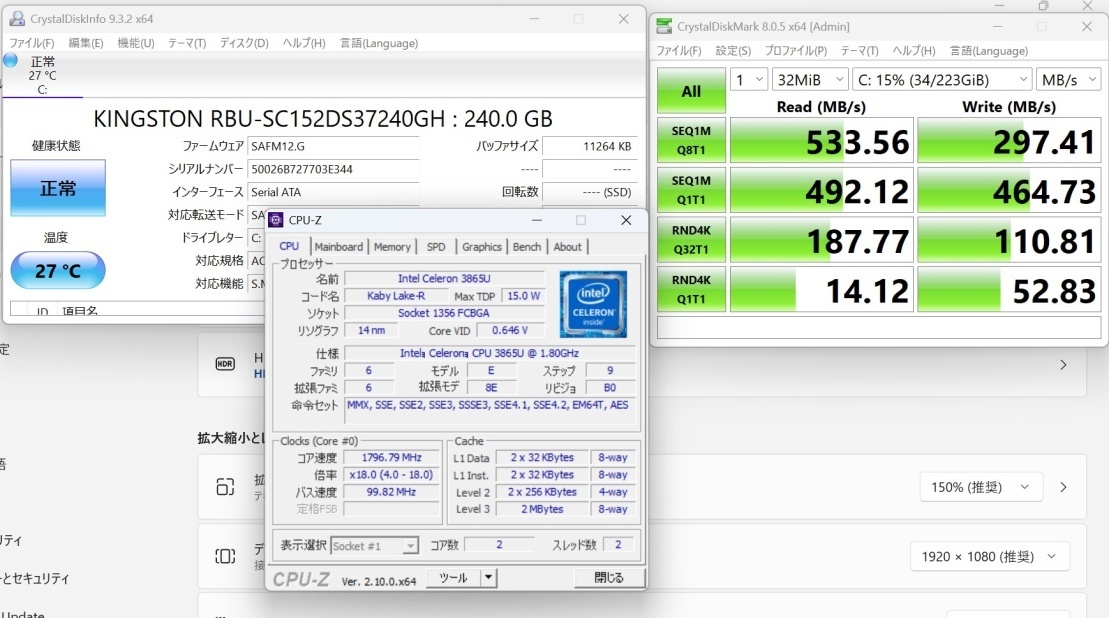Click the empty comment box in CrystalDiskMark

click(879, 327)
